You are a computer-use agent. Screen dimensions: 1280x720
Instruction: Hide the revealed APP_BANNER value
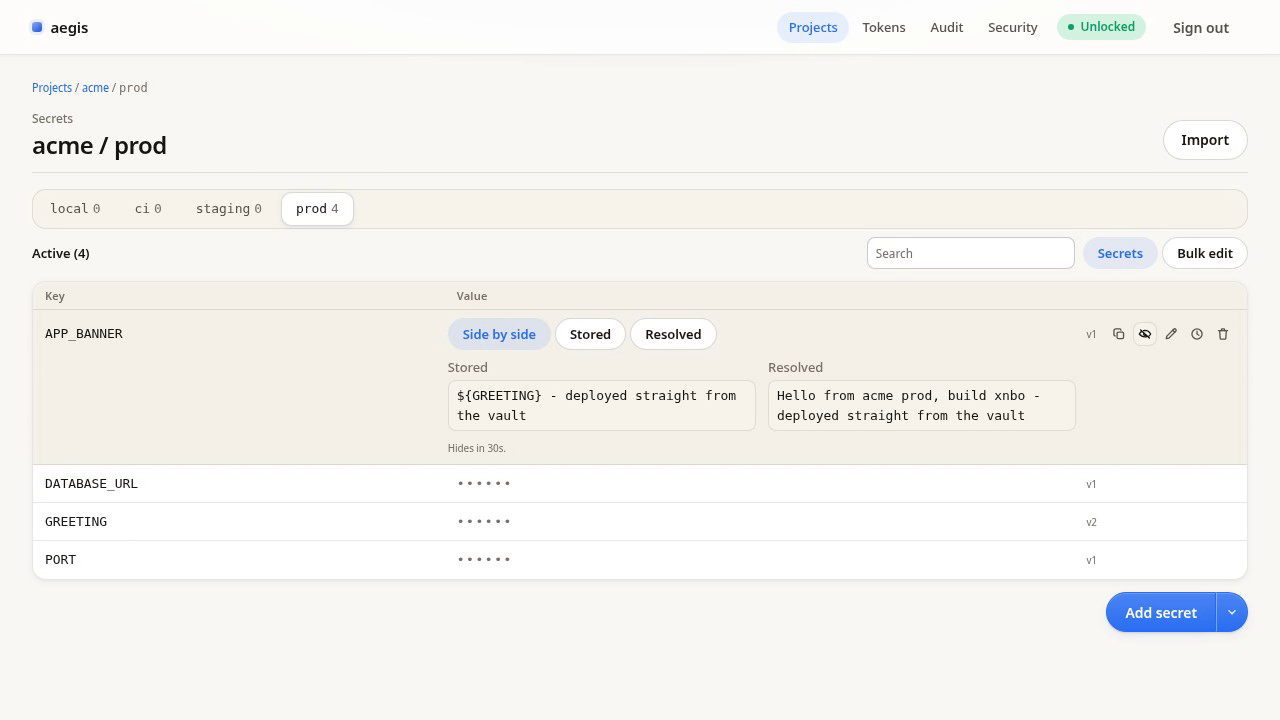point(1145,334)
